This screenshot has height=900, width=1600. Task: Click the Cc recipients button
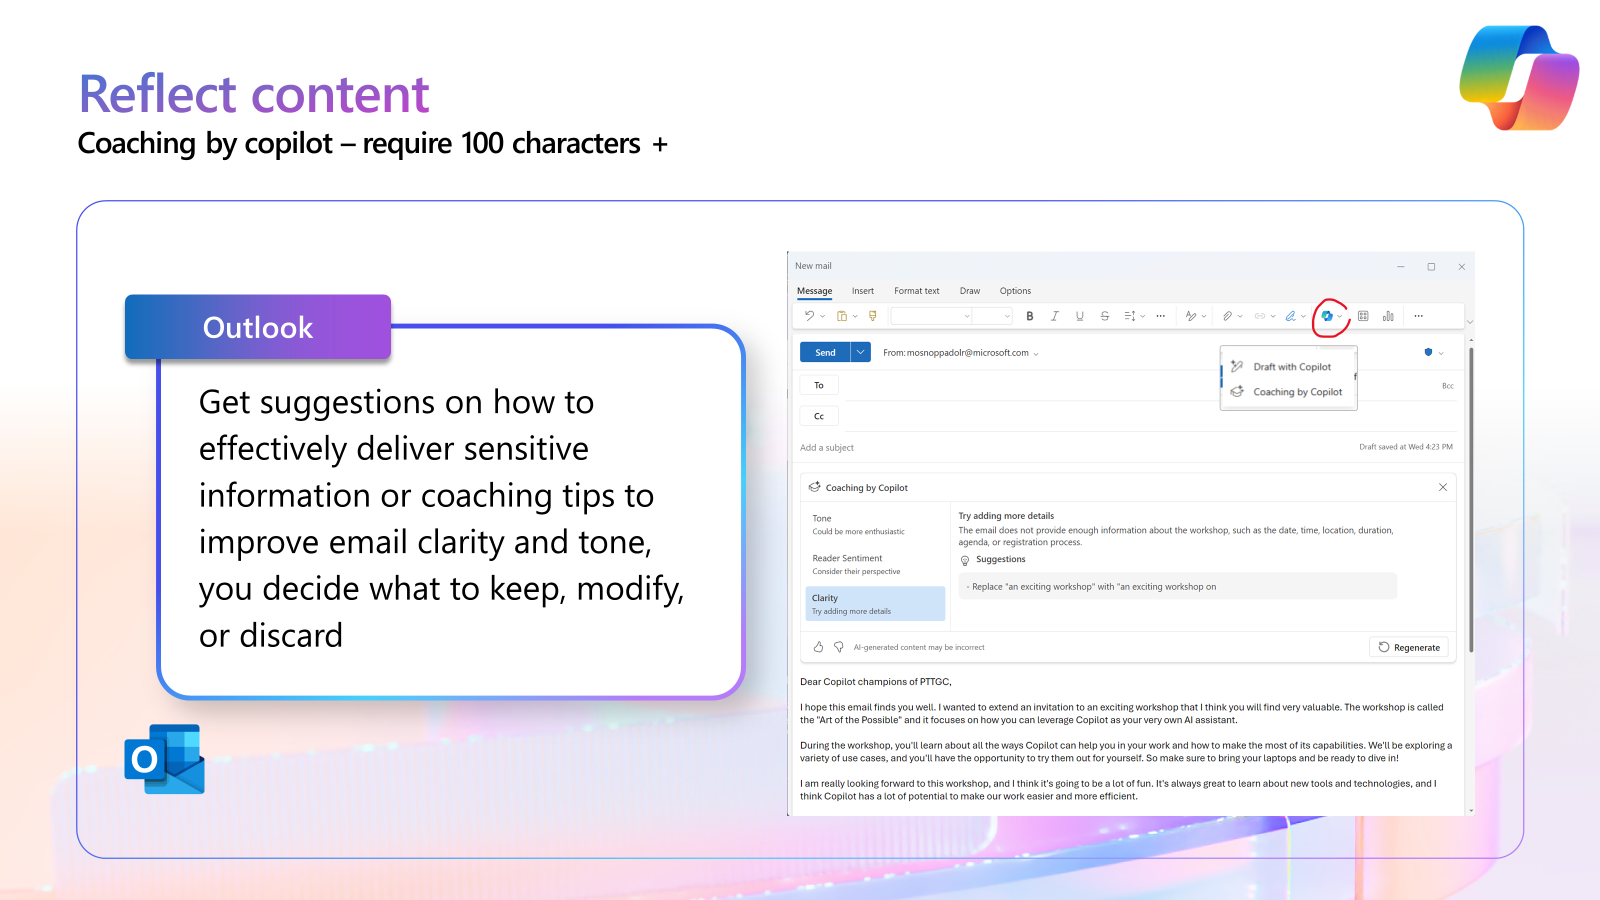coord(819,416)
